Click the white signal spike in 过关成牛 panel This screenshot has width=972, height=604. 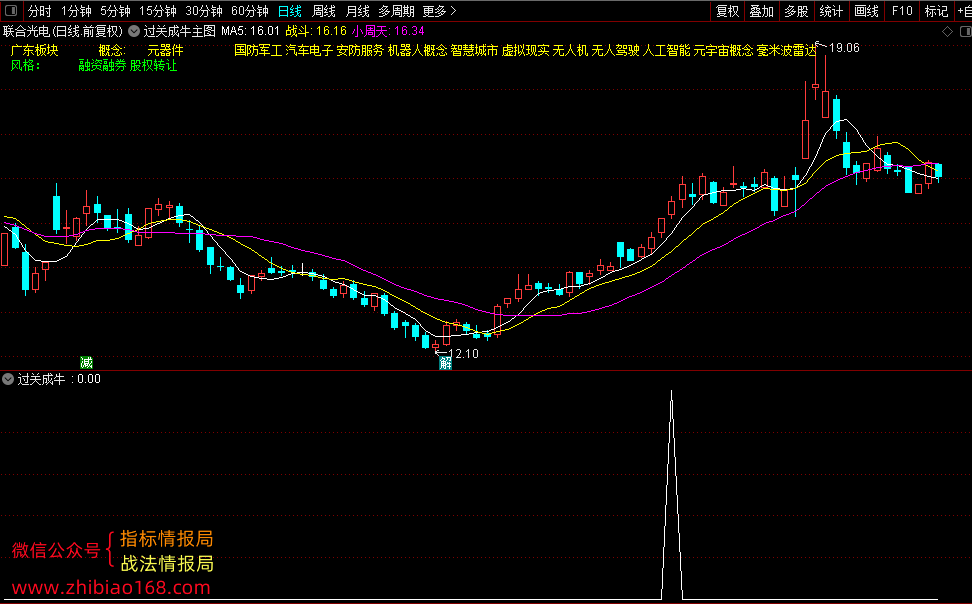point(671,495)
